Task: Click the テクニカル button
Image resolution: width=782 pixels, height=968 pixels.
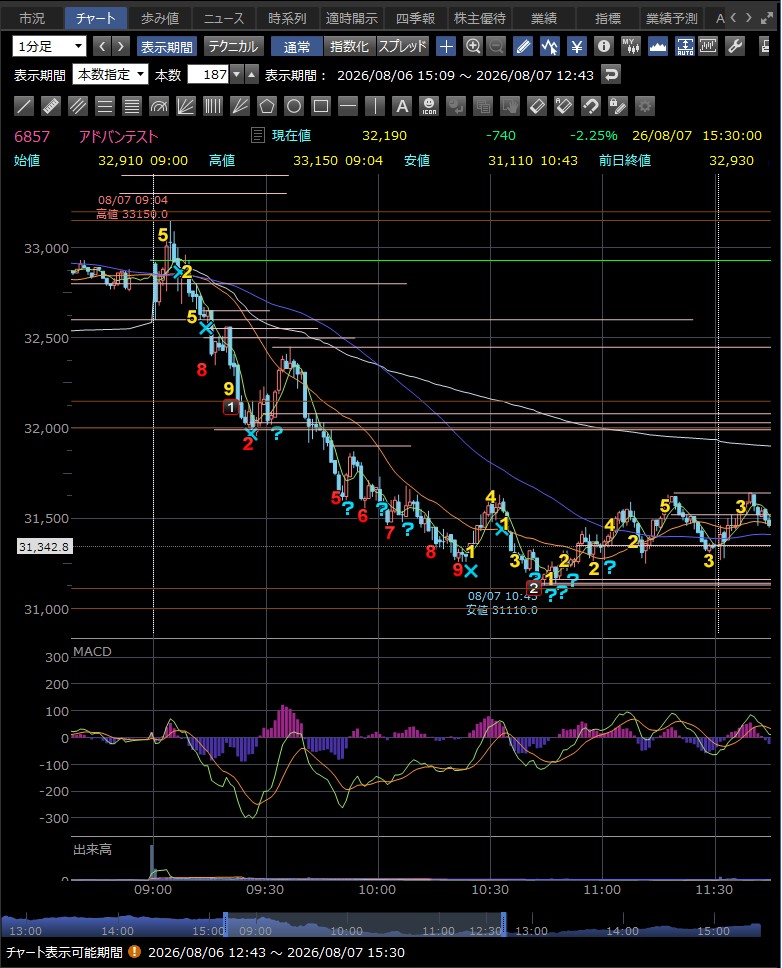Action: pyautogui.click(x=233, y=46)
